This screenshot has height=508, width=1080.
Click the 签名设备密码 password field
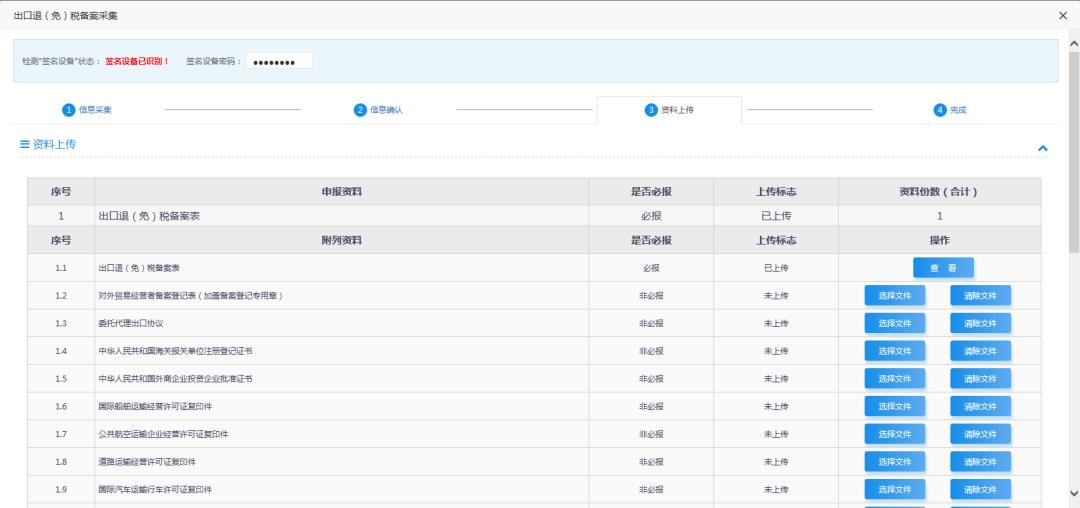(279, 62)
